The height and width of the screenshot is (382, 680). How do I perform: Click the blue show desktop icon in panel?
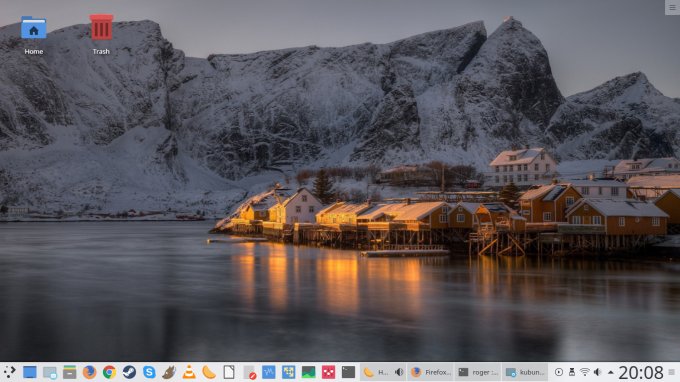(x=29, y=372)
